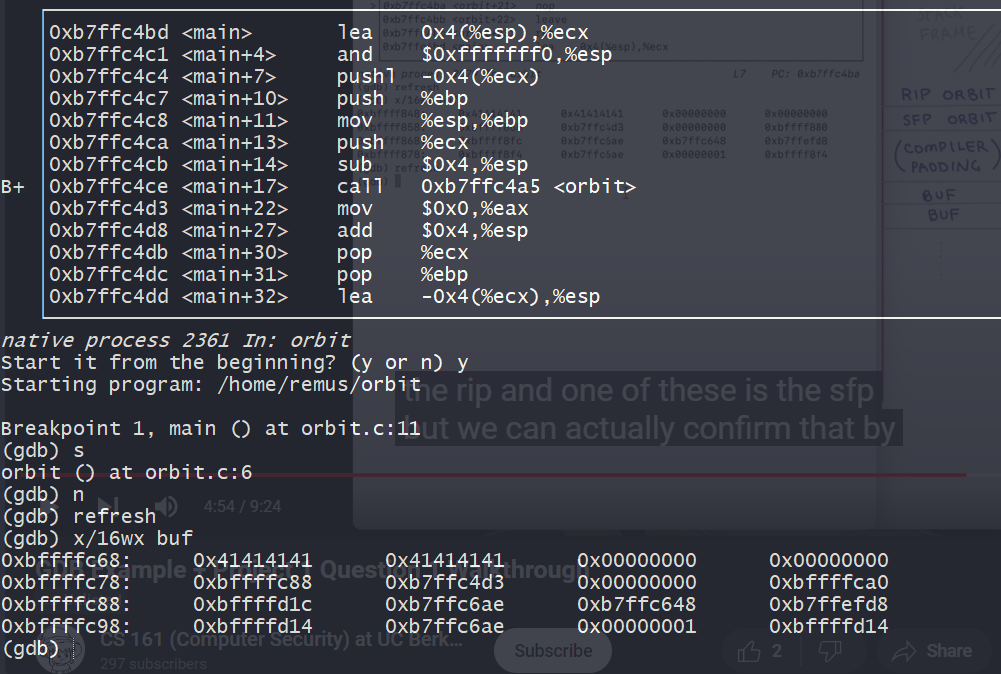Like the video with the thumbs-up icon
The width and height of the screenshot is (1001, 674).
pos(749,651)
